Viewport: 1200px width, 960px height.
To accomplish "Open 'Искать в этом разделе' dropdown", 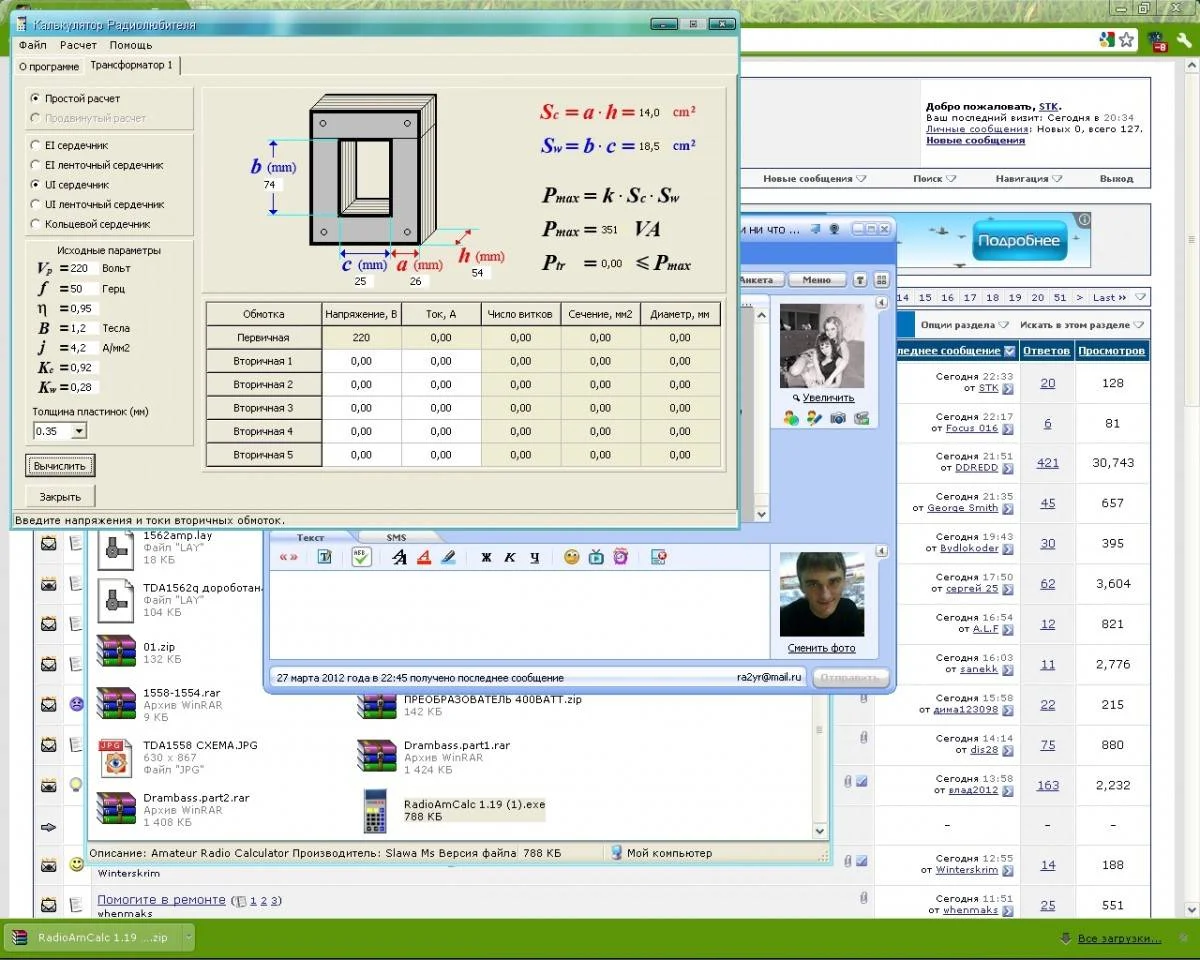I will point(1081,325).
